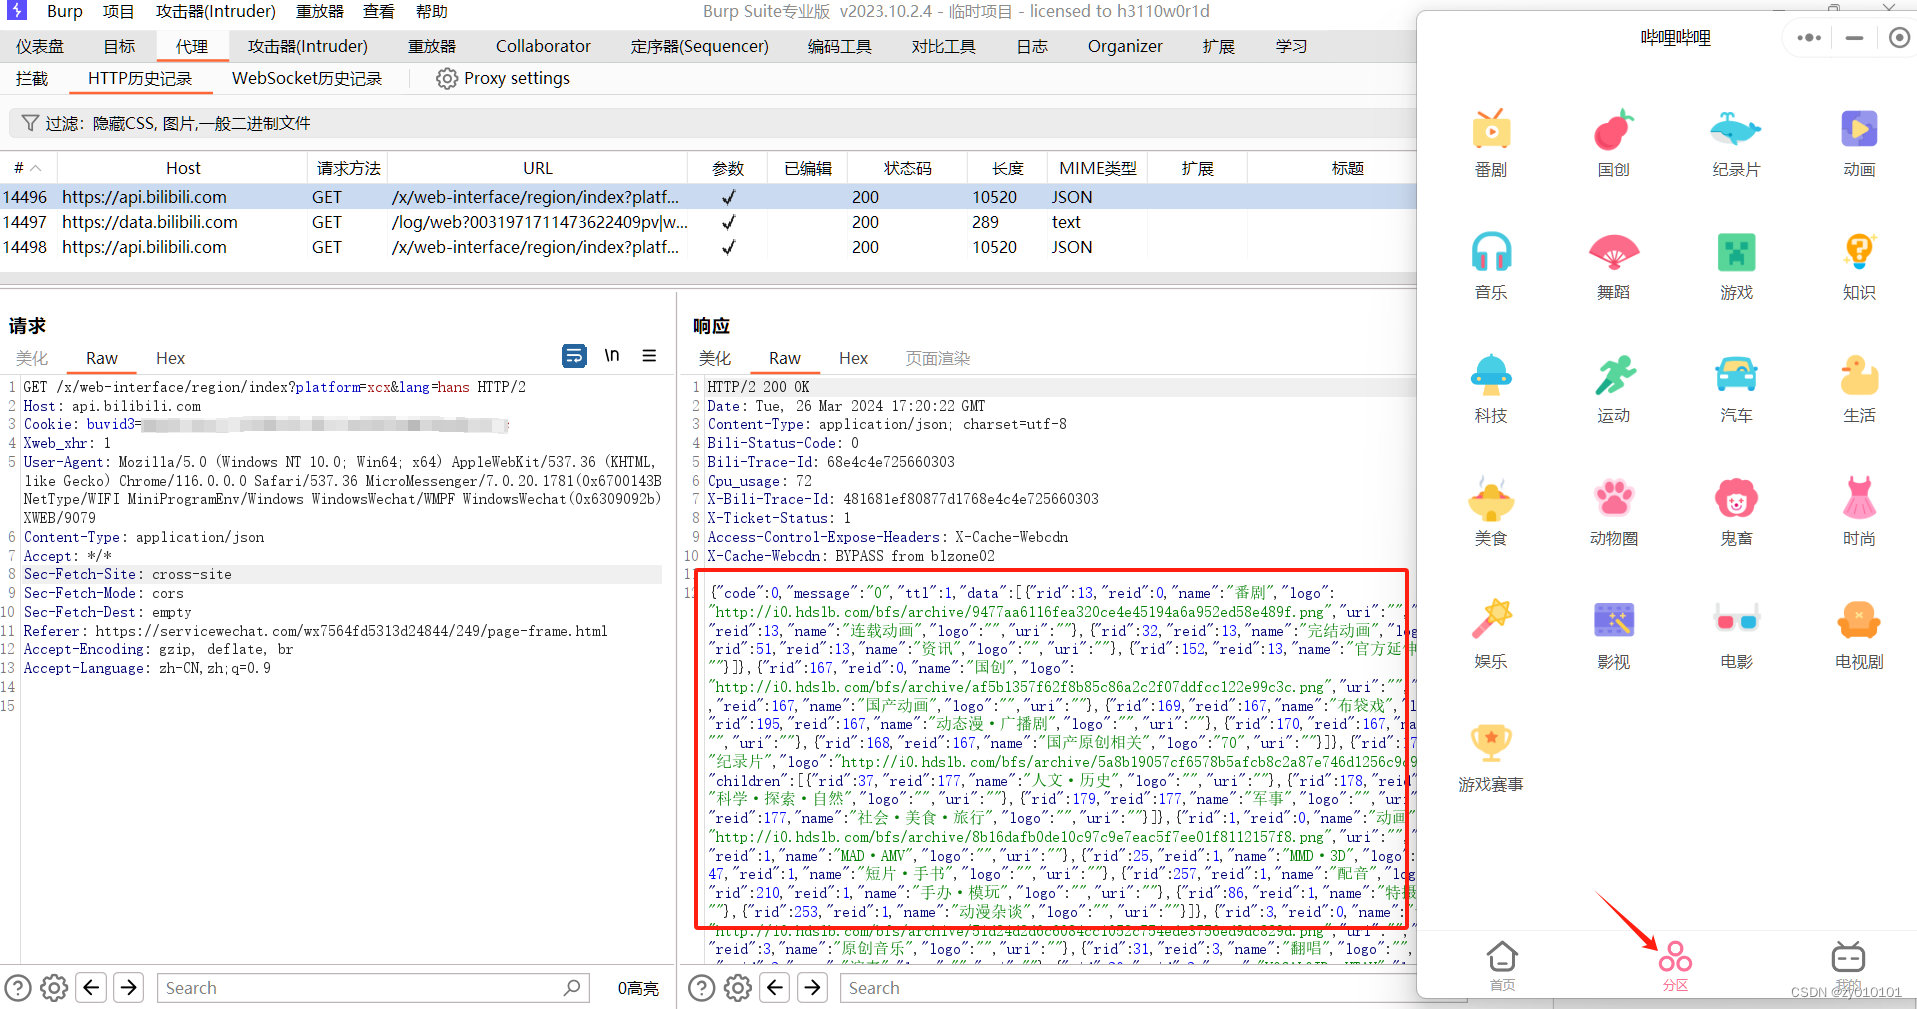Open the 舞蹈 fan icon
The image size is (1917, 1009).
pos(1613,252)
